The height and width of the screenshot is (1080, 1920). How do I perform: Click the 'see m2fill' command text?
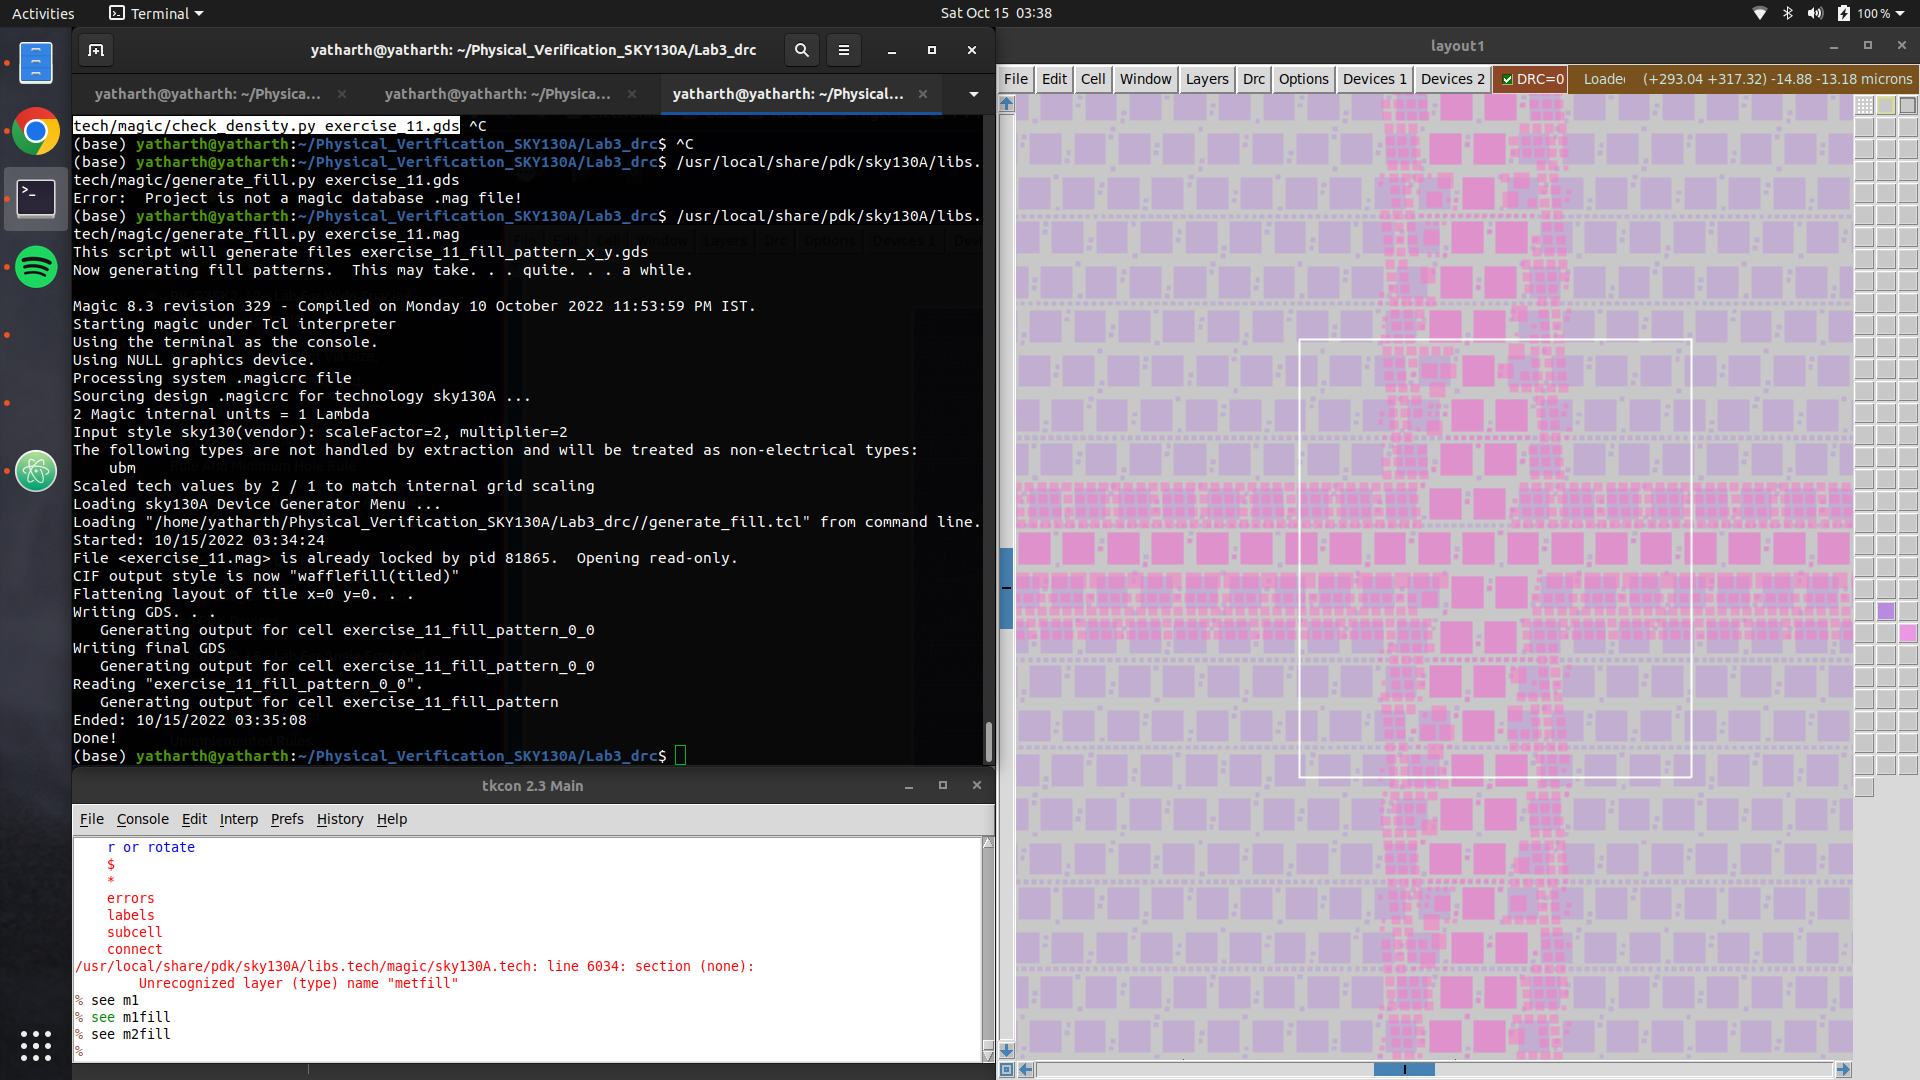(x=131, y=1034)
